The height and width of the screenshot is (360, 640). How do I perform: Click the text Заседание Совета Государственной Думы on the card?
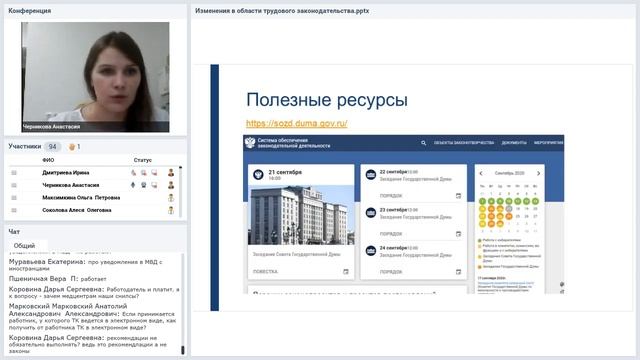pos(296,254)
